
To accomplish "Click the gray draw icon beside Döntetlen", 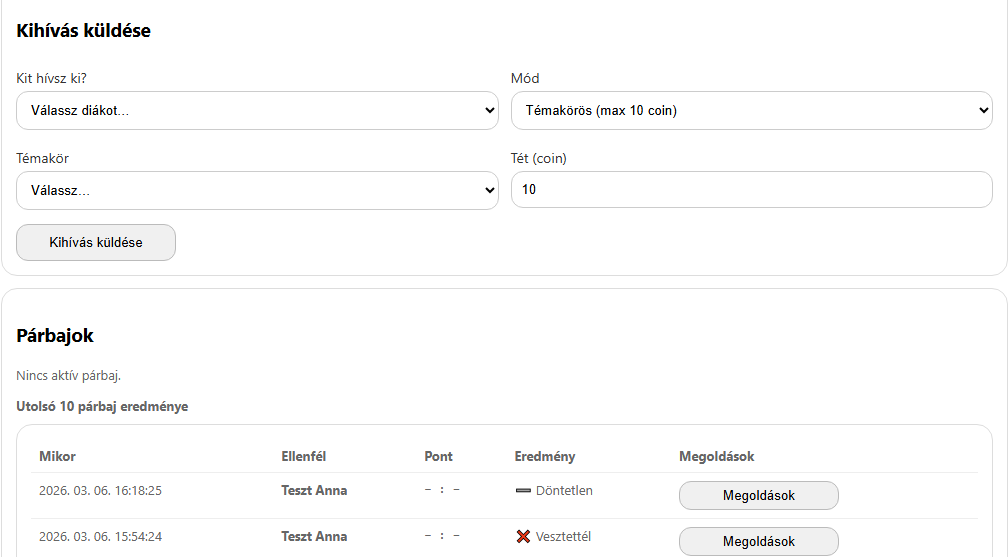I will (523, 491).
